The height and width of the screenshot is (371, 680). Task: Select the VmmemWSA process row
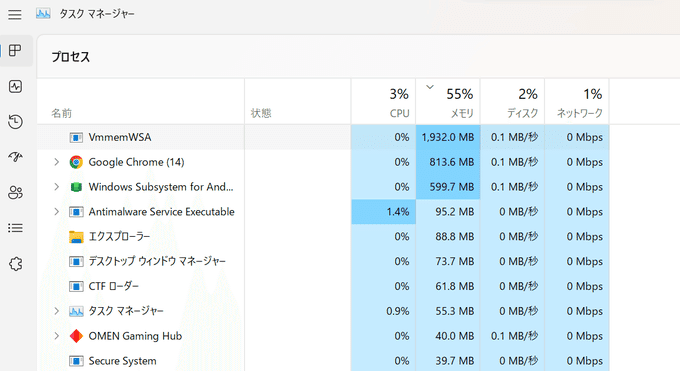pos(323,137)
